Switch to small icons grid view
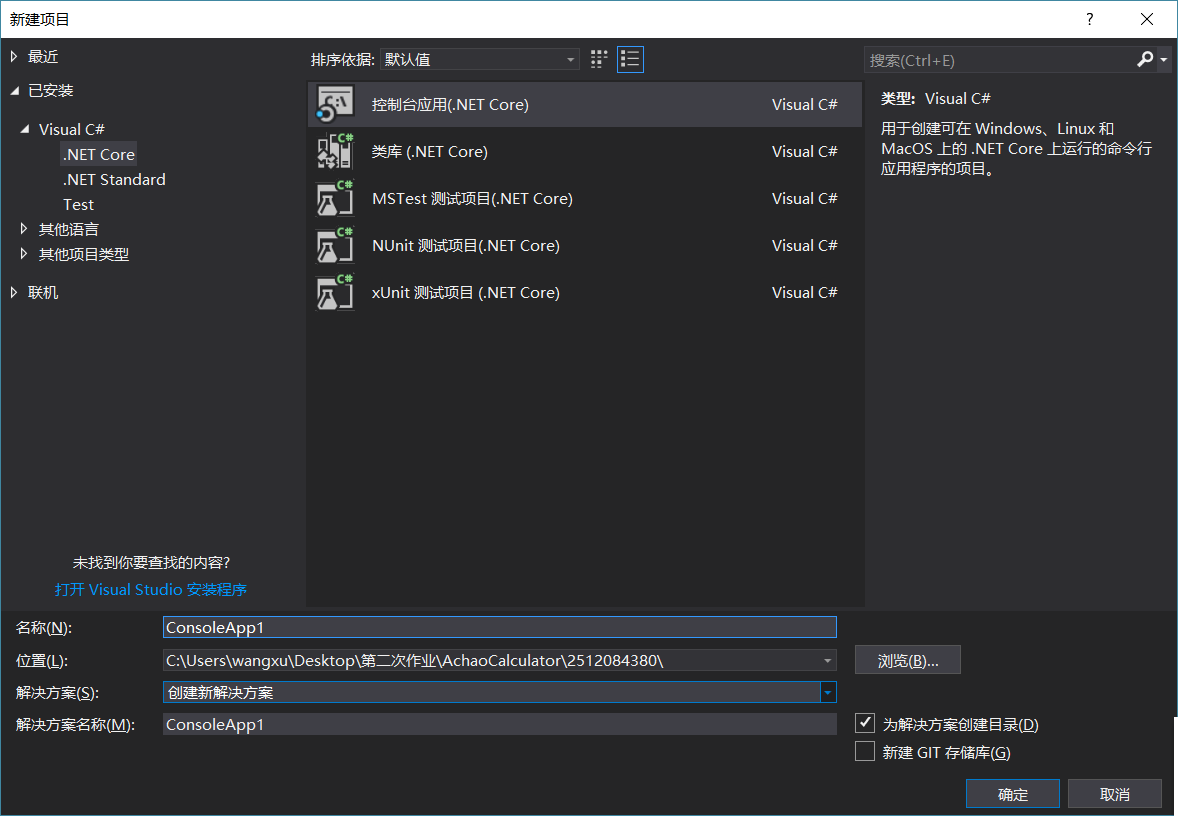The image size is (1178, 816). tap(599, 59)
